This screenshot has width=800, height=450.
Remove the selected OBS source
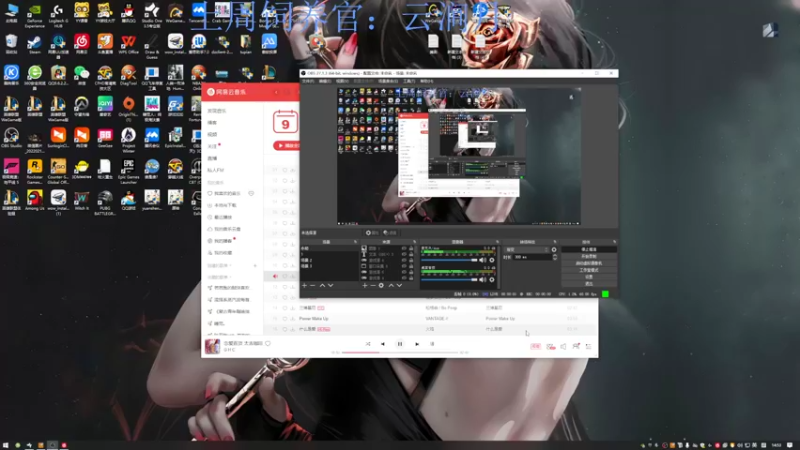[372, 286]
